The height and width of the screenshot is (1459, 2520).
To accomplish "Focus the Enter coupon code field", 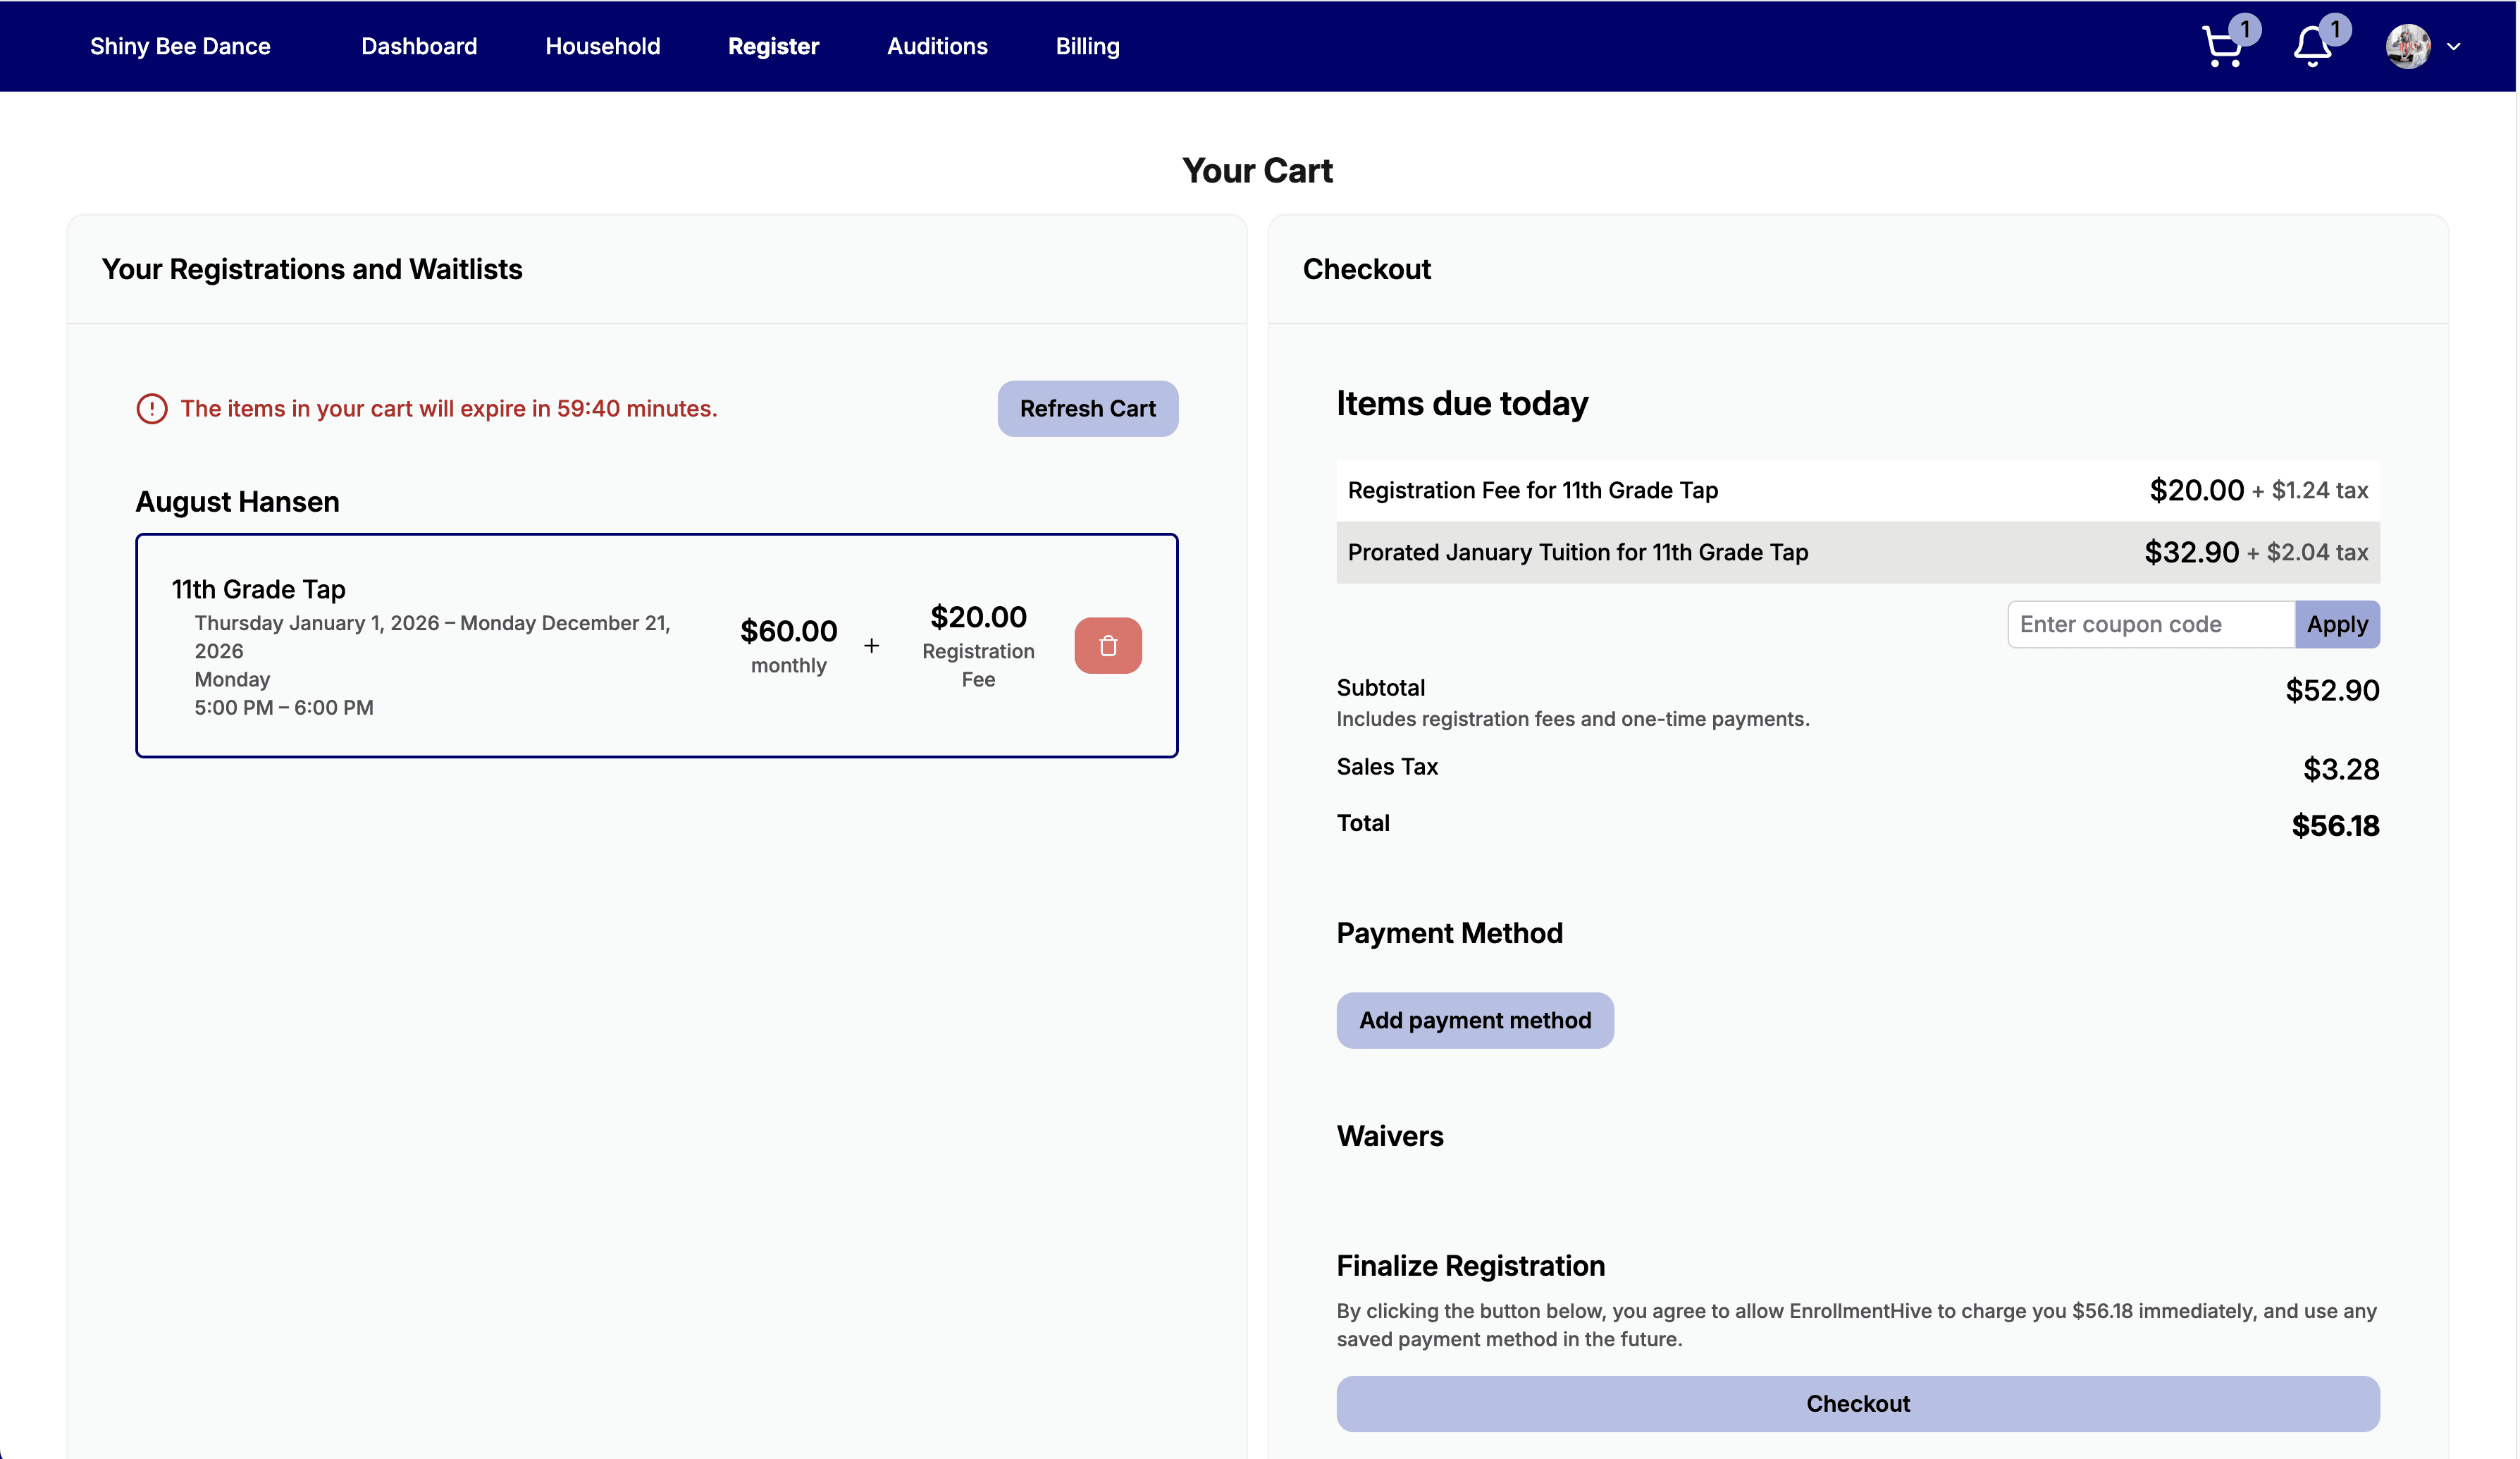I will click(2150, 624).
